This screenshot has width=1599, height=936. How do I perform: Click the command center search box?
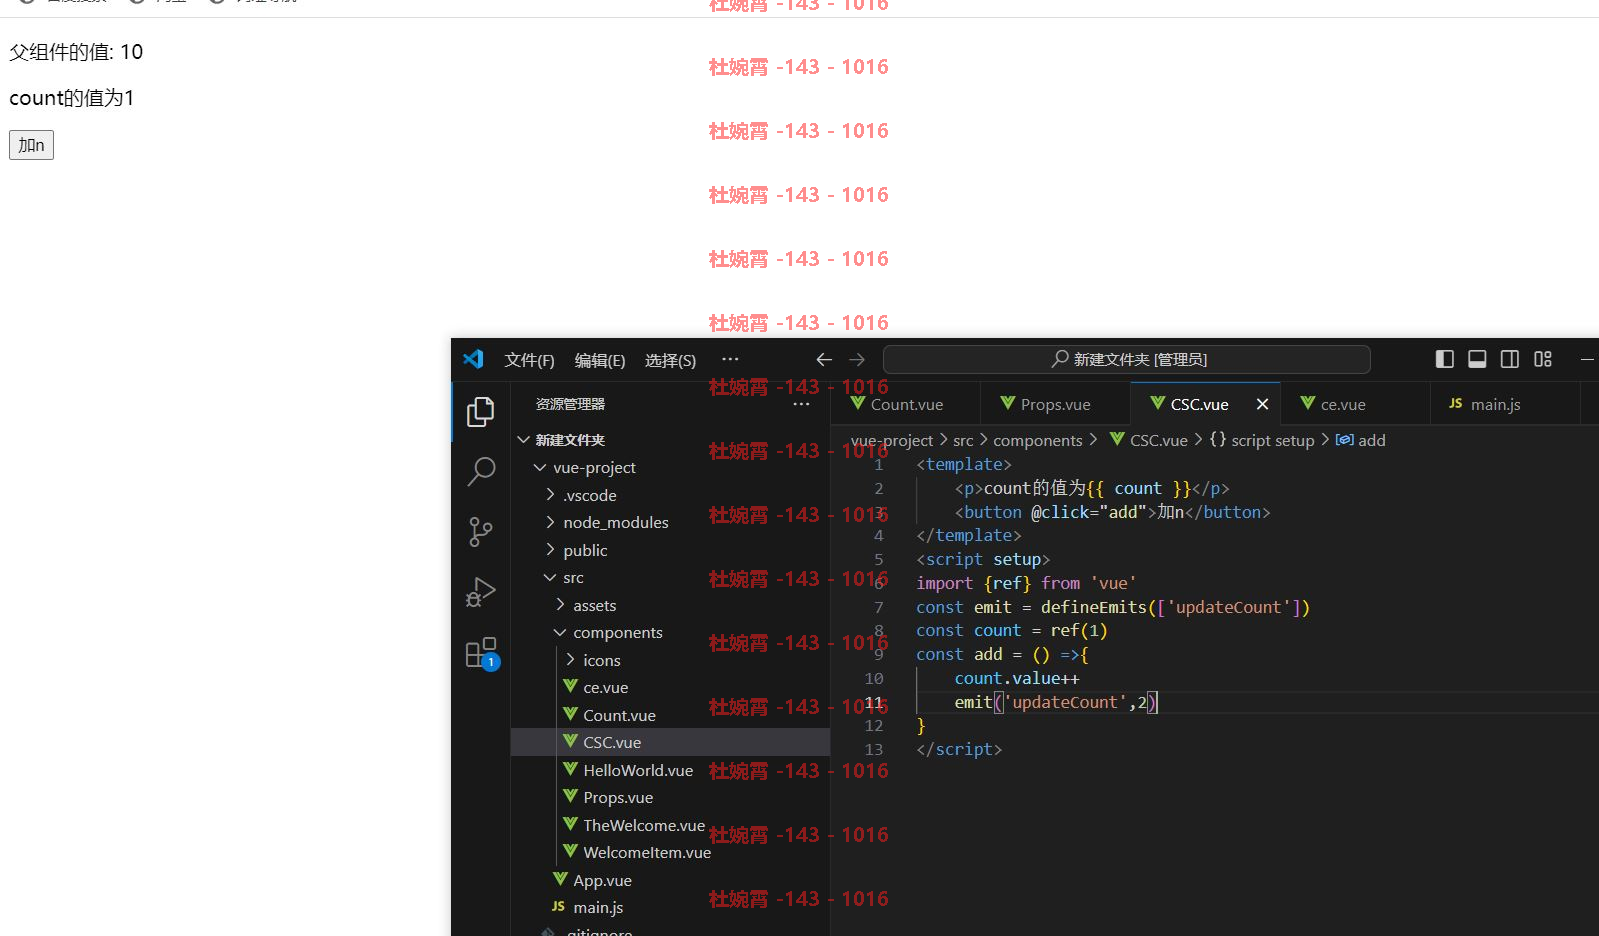coord(1127,359)
